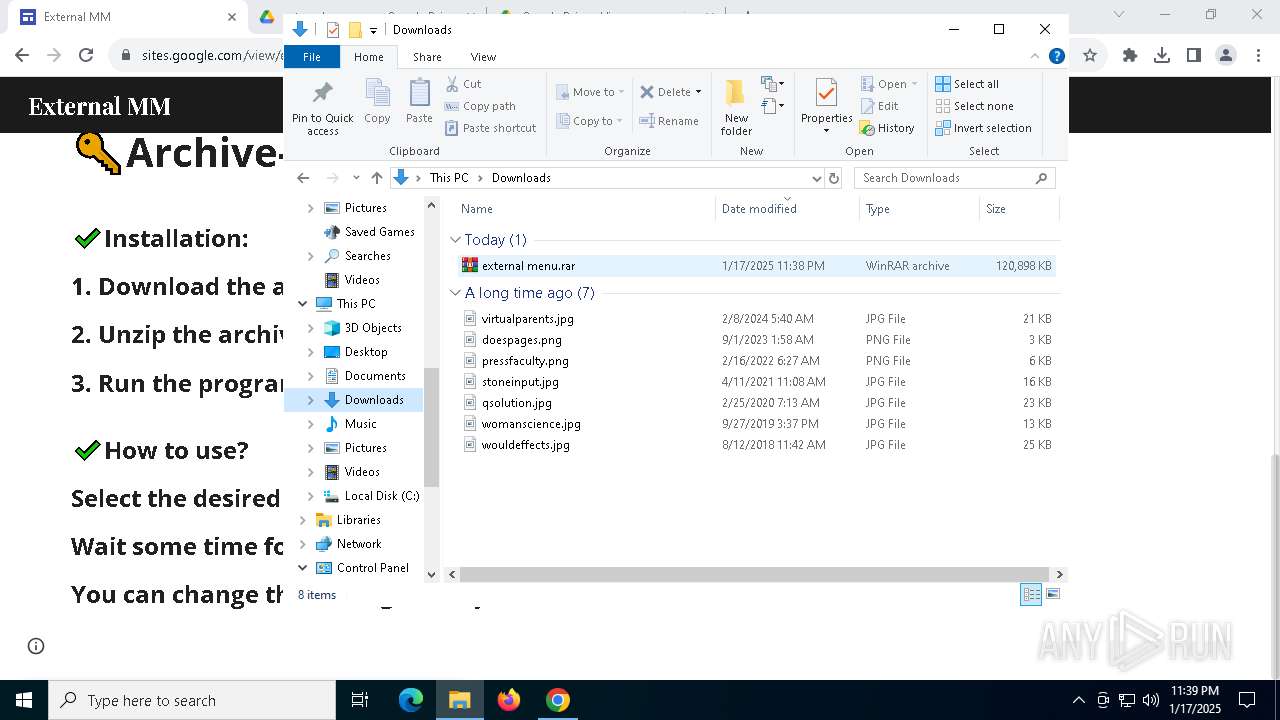Select Local Disk (C:) in tree
Screen dimensions: 1280x720
coord(371,496)
